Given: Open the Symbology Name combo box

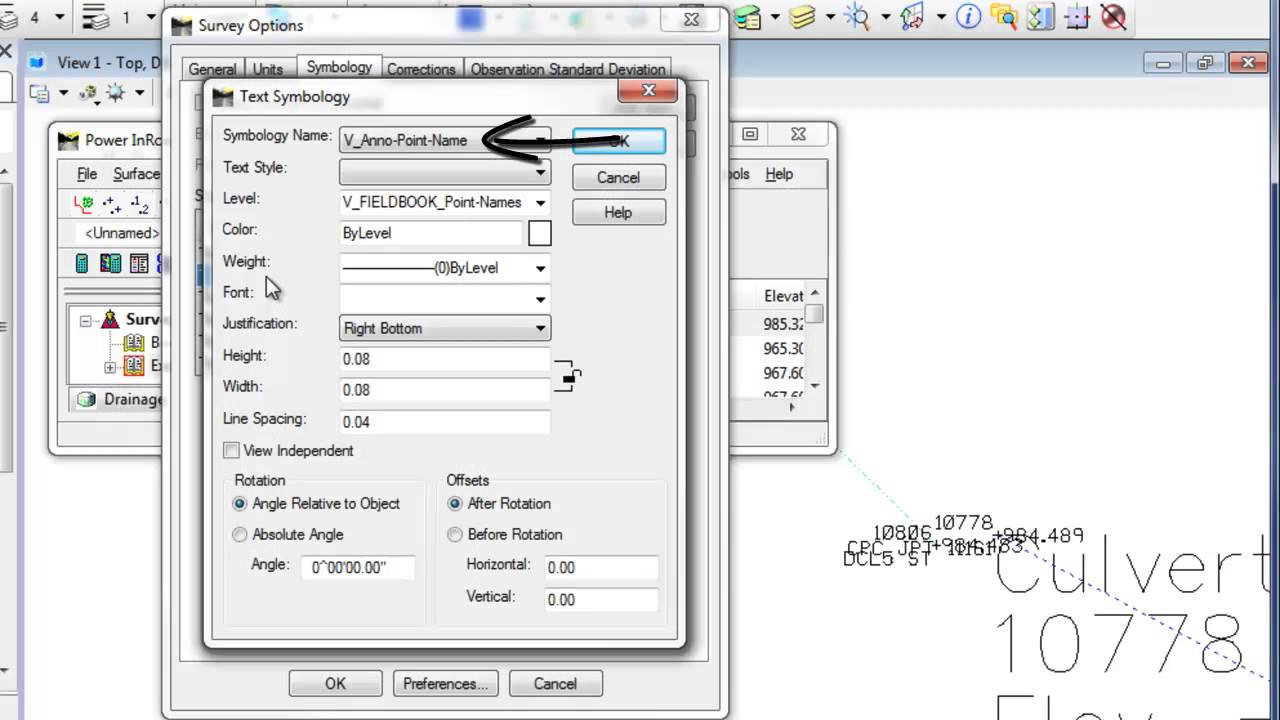Looking at the screenshot, I should coord(445,140).
